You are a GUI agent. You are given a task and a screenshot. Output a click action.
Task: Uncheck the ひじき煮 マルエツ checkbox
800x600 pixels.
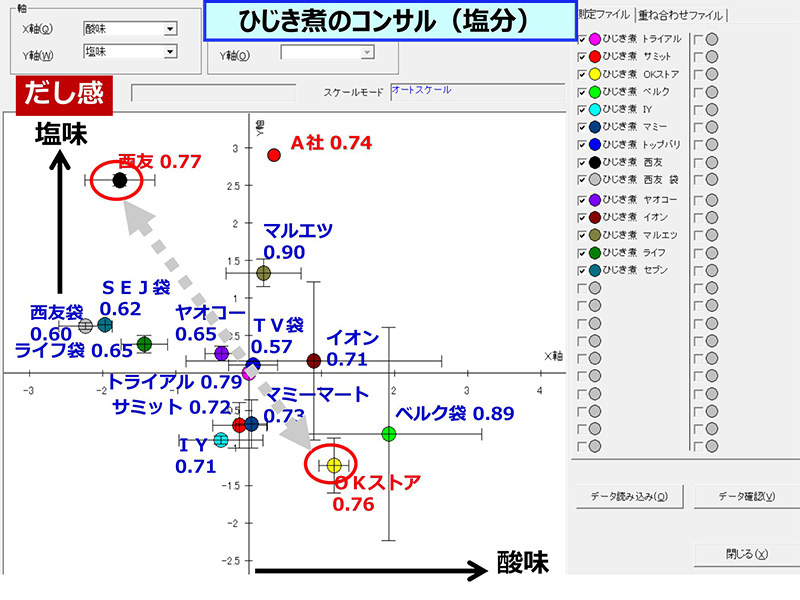click(x=582, y=236)
